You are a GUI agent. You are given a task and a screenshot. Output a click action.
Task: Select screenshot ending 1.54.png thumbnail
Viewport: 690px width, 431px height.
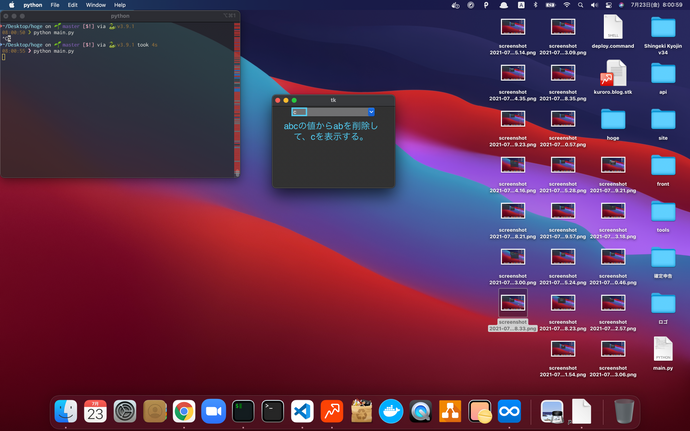pos(563,349)
